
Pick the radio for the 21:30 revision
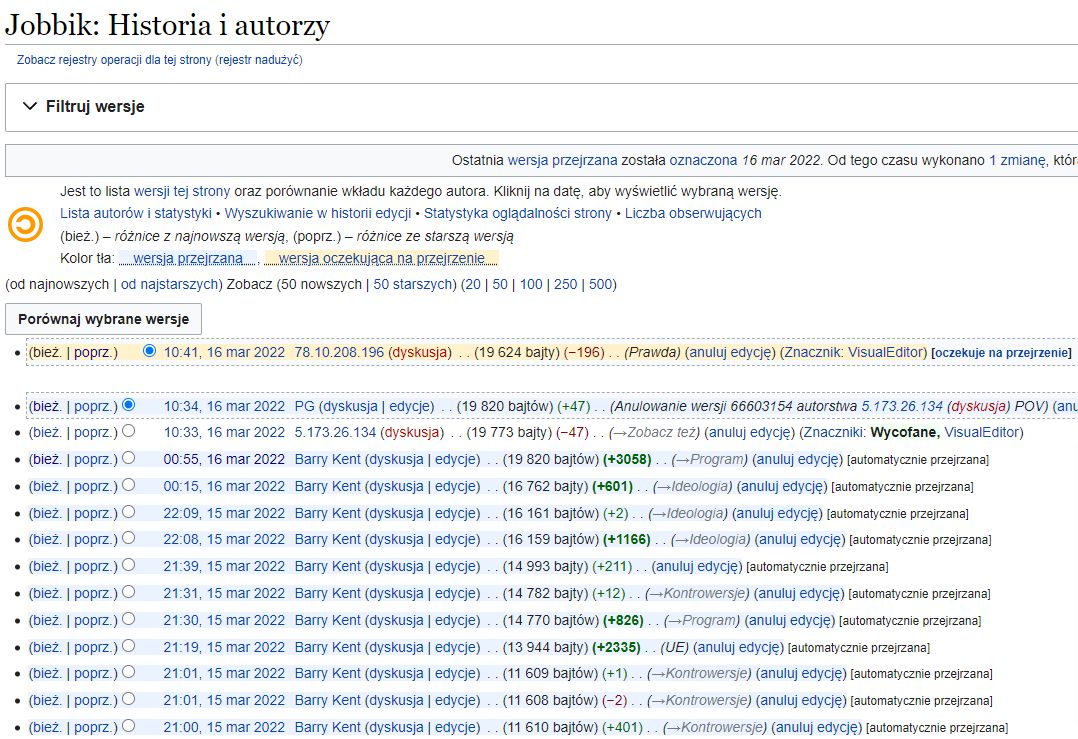[x=129, y=619]
